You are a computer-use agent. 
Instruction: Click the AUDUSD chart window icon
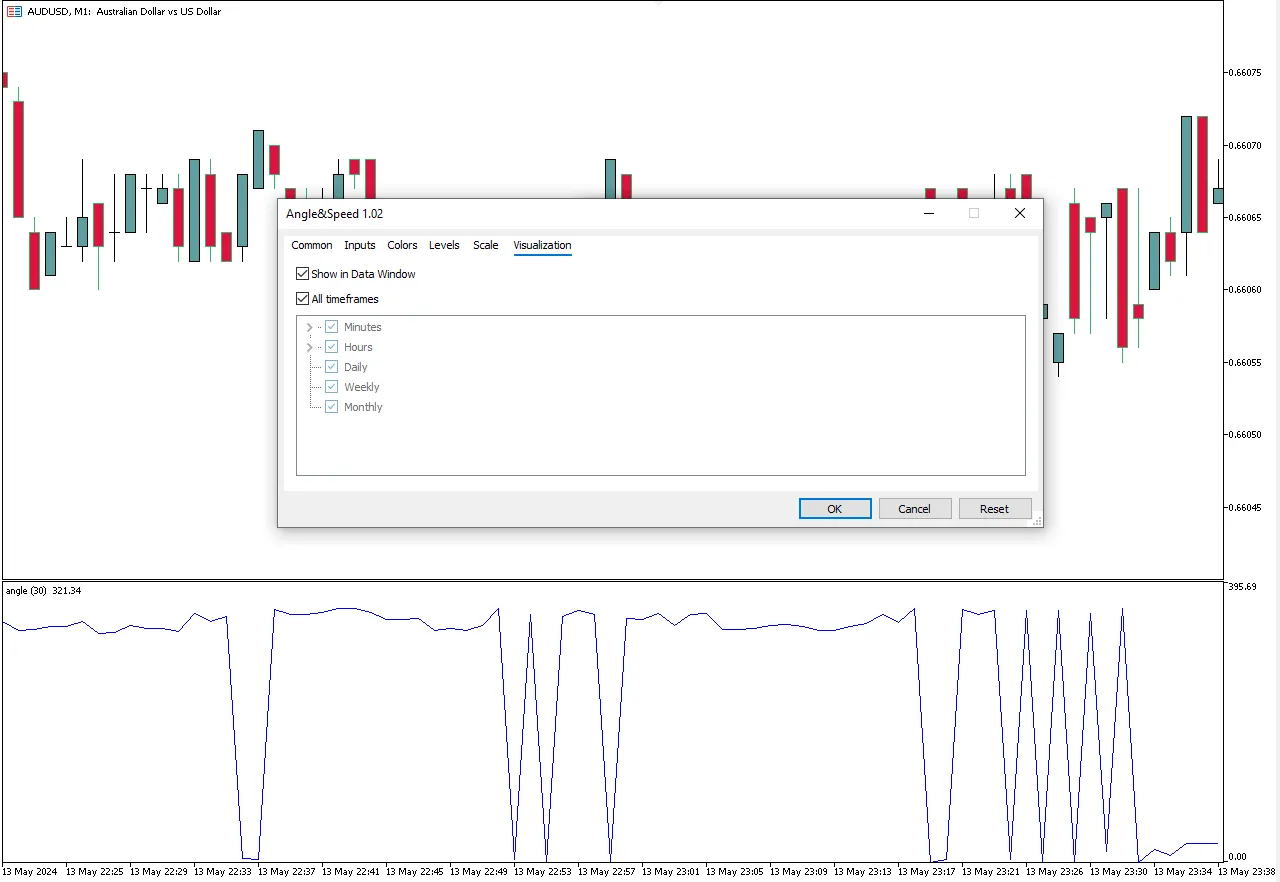tap(14, 12)
